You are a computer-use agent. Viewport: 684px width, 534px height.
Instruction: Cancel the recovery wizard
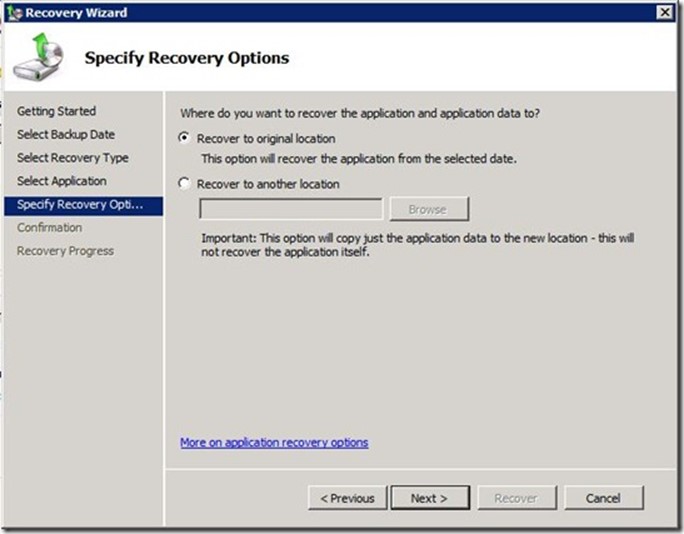tap(603, 498)
